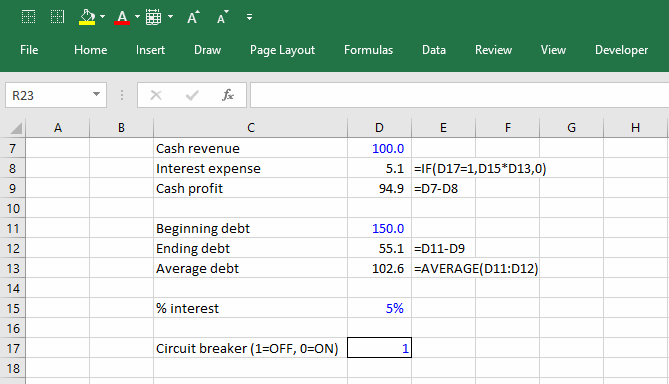Viewport: 669px width, 384px height.
Task: Open the File menu
Action: (x=29, y=50)
